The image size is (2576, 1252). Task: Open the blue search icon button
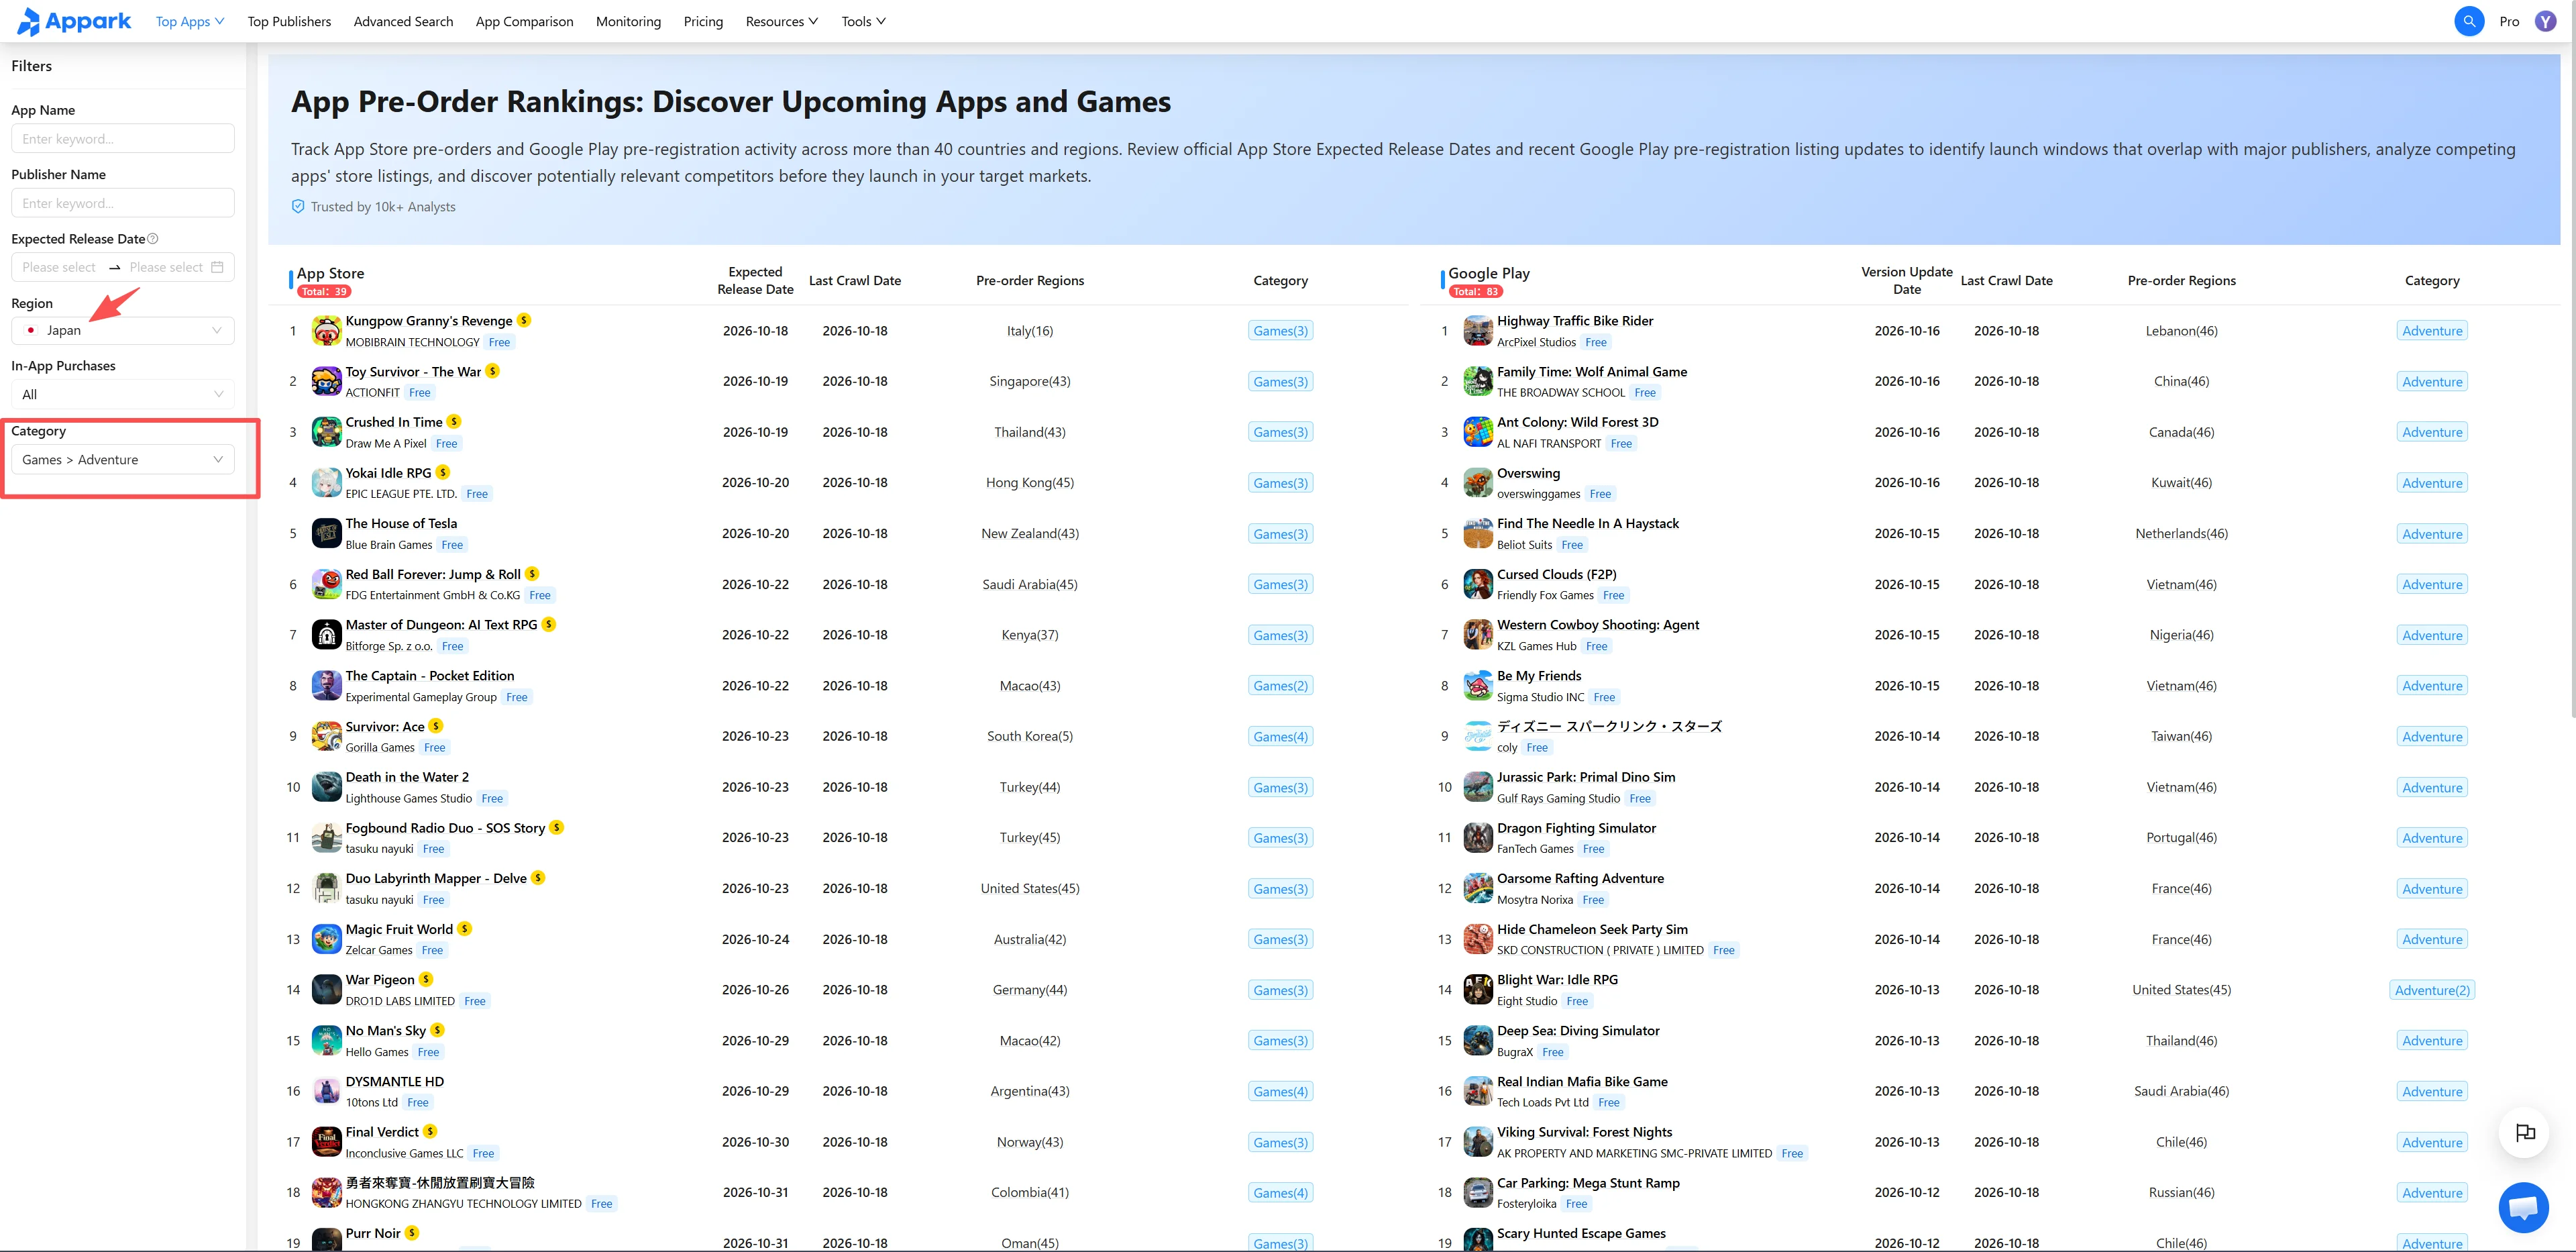2469,21
